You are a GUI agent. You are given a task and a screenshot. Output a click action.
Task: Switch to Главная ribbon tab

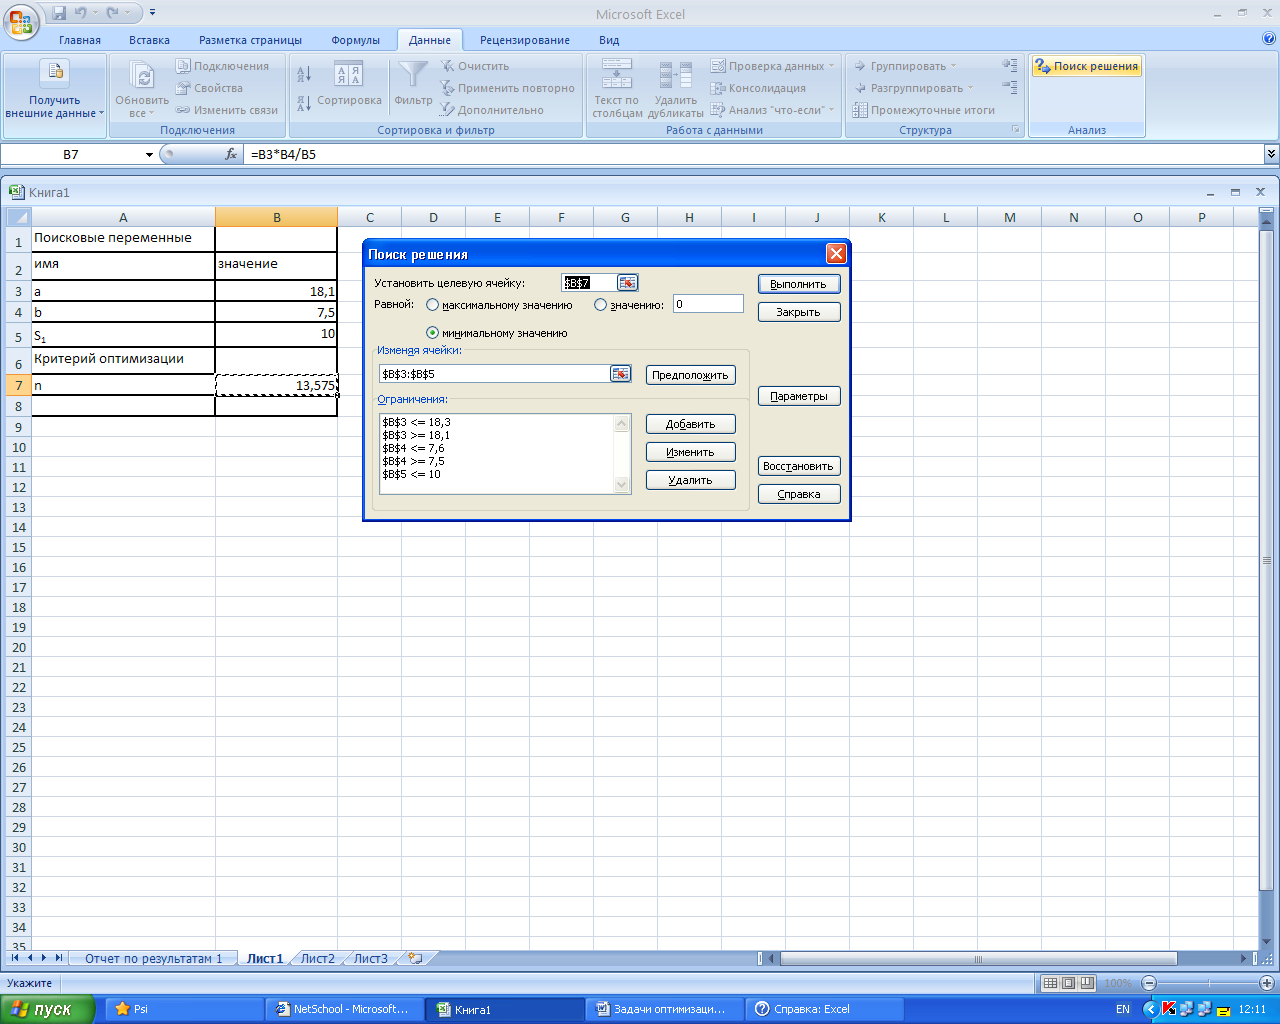[x=80, y=40]
